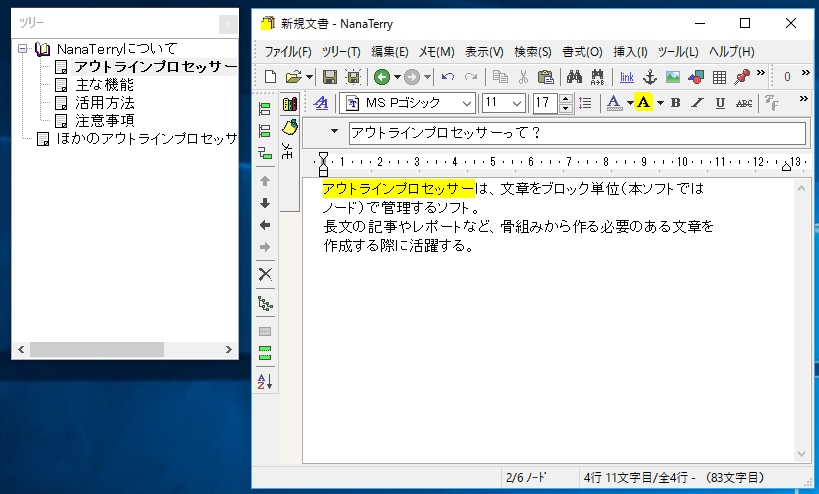Viewport: 819px width, 494px height.
Task: Sort nodes with the A-Z sort icon
Action: point(265,382)
